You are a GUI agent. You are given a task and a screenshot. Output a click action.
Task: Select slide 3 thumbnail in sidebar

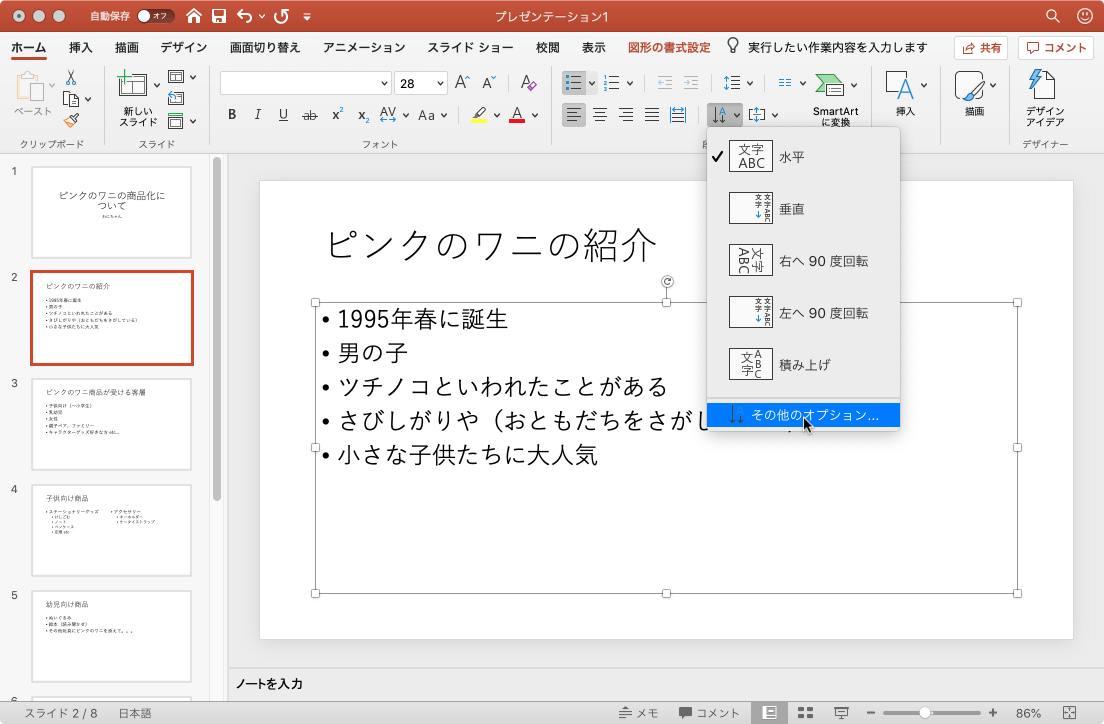coord(111,424)
